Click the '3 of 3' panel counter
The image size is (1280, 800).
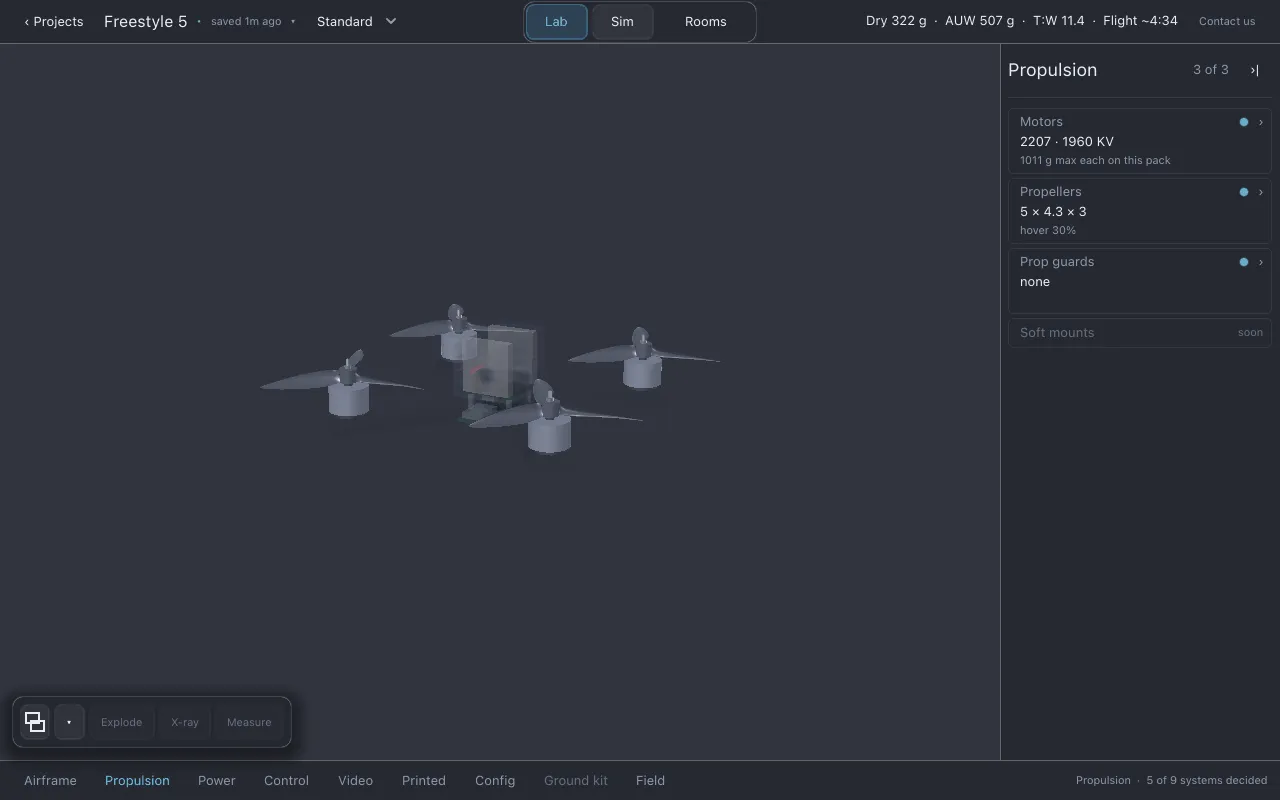[x=1211, y=70]
